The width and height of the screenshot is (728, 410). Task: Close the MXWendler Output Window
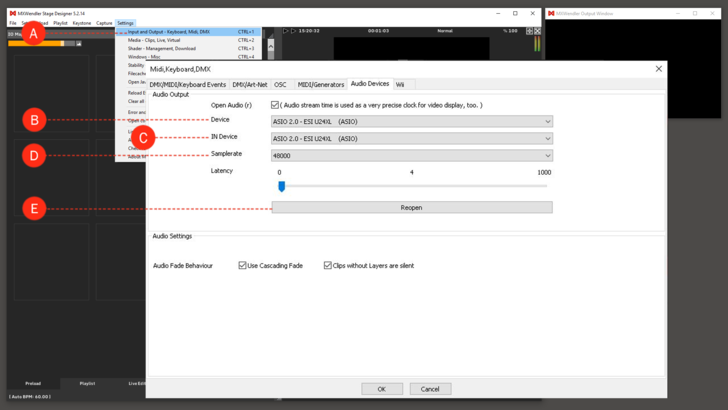pyautogui.click(x=712, y=13)
